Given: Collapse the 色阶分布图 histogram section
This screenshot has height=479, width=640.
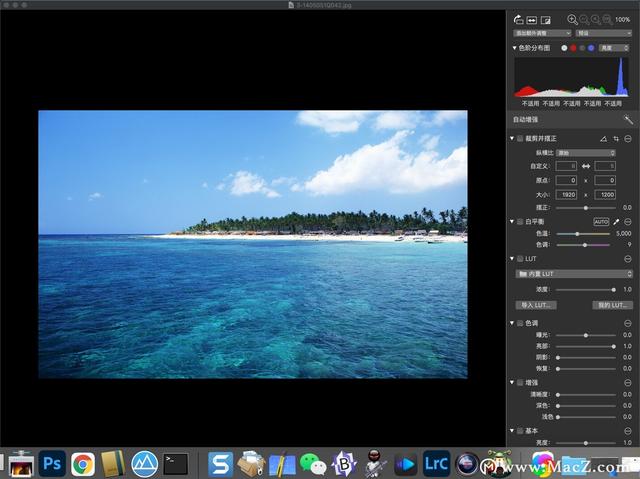Looking at the screenshot, I should coord(514,48).
